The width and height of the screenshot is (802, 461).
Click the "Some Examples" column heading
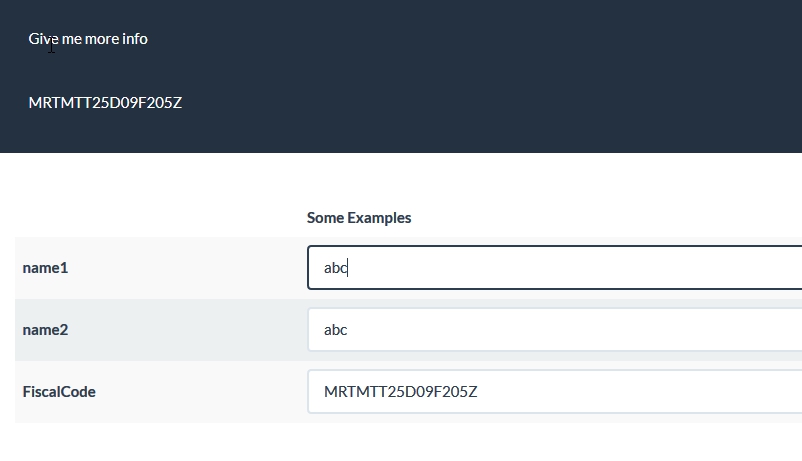tap(359, 218)
